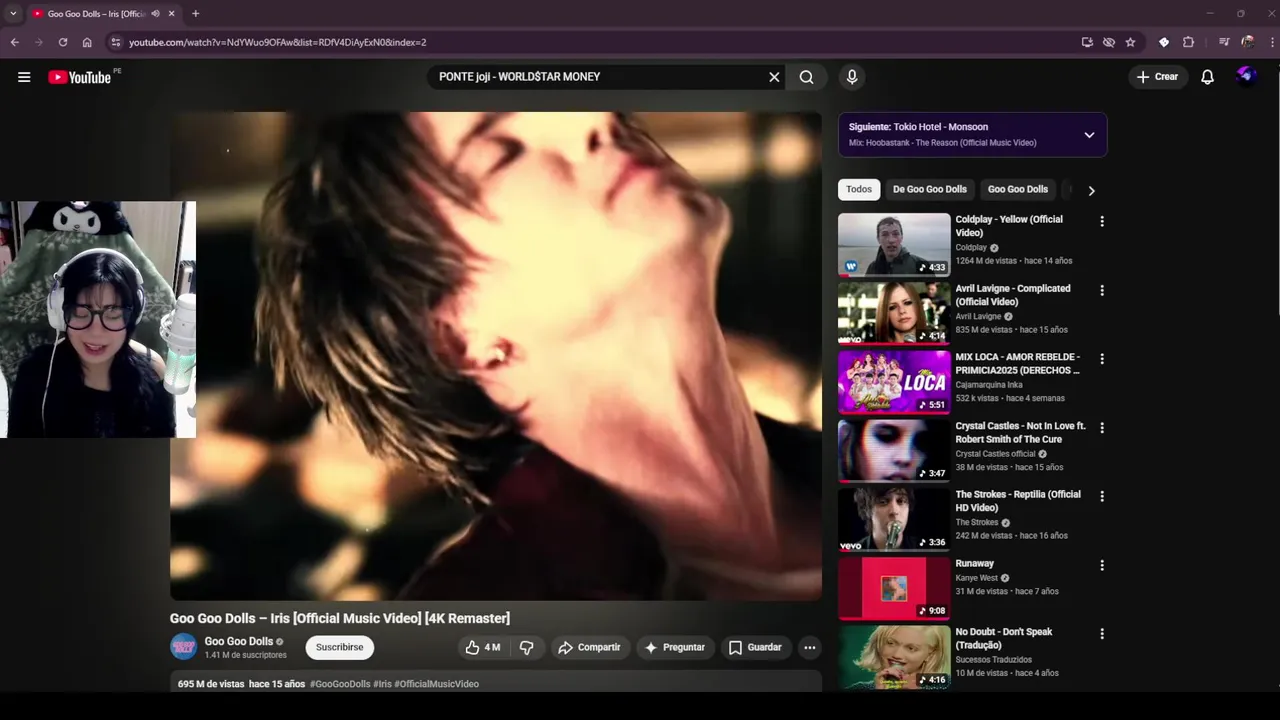Image resolution: width=1280 pixels, height=720 pixels.
Task: Go back with browser back arrow
Action: [15, 42]
